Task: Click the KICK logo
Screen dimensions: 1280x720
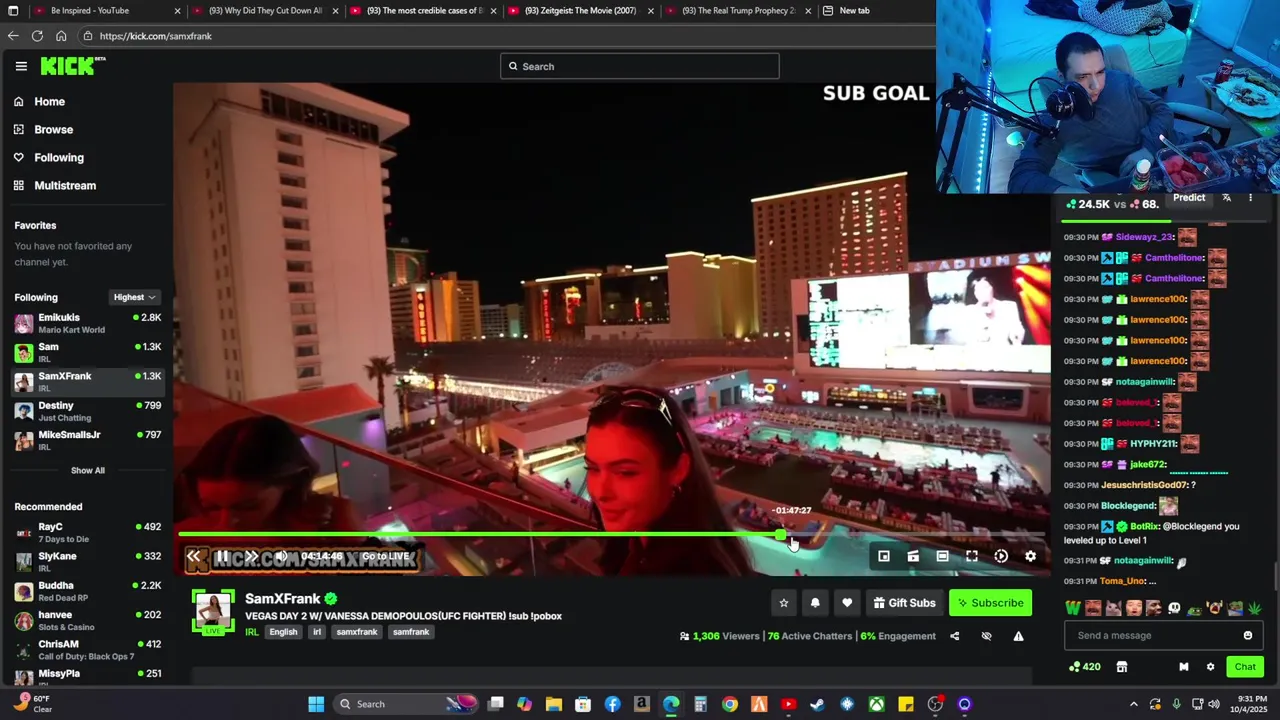Action: (72, 66)
